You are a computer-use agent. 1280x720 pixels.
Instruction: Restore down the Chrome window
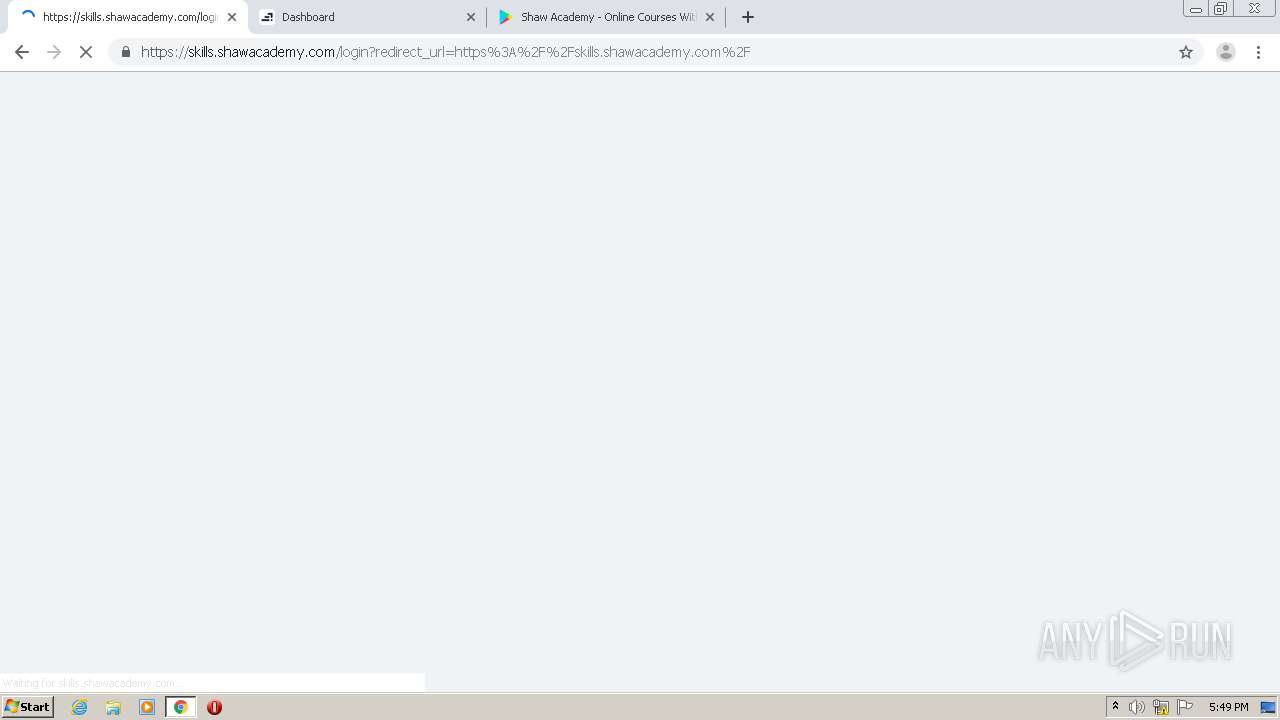coord(1221,9)
